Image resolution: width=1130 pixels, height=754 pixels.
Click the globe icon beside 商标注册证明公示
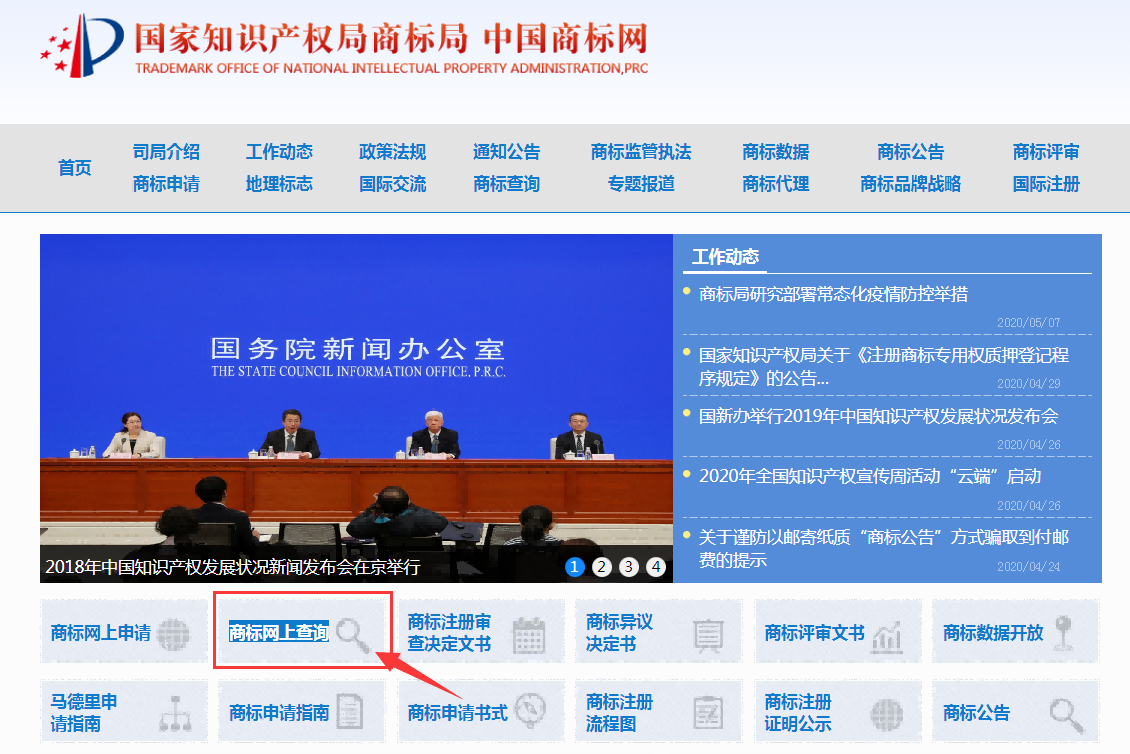[886, 715]
